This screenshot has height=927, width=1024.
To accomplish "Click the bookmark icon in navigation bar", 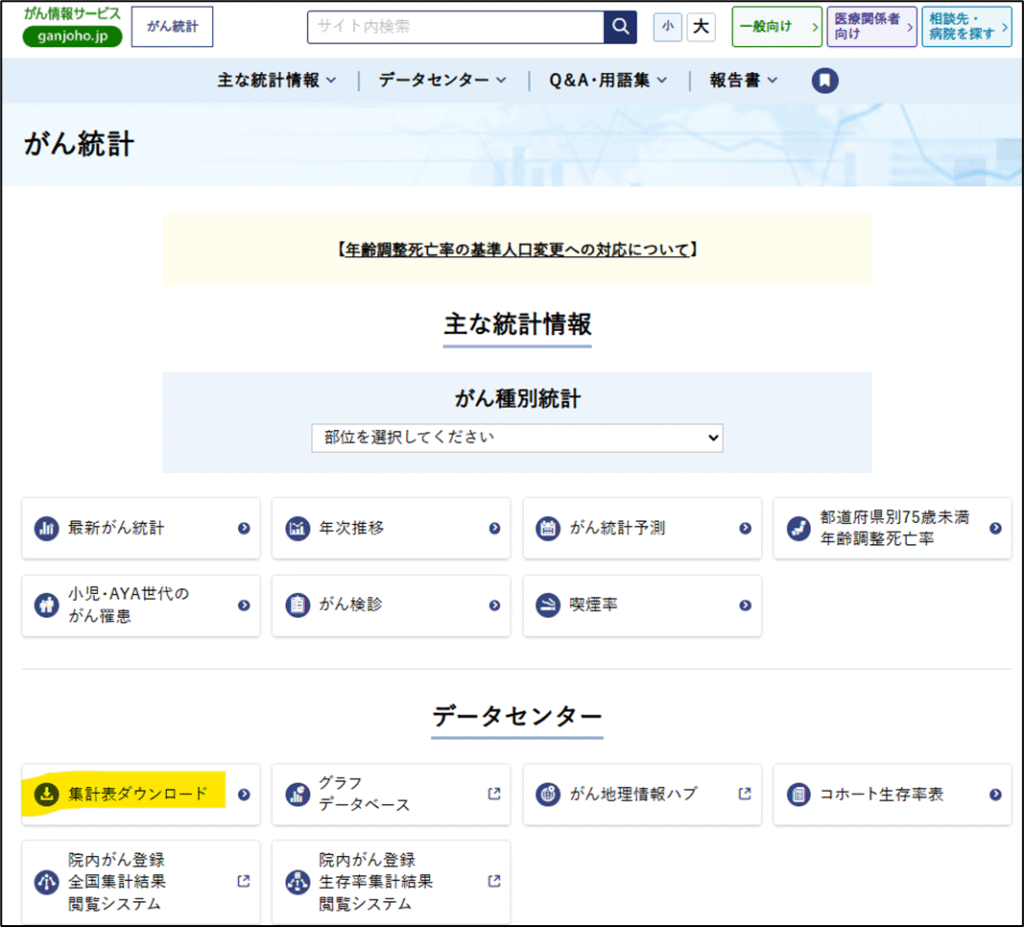I will click(x=824, y=81).
